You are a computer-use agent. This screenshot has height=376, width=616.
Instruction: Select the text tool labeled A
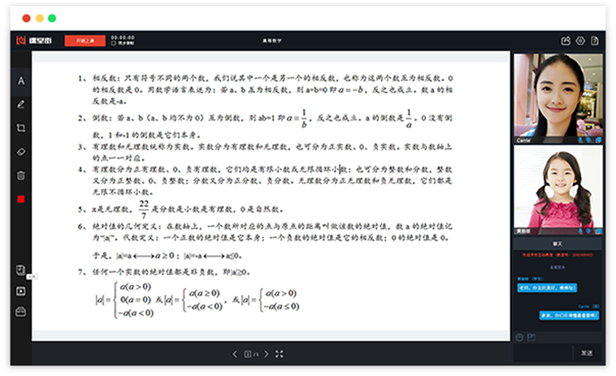tap(21, 81)
